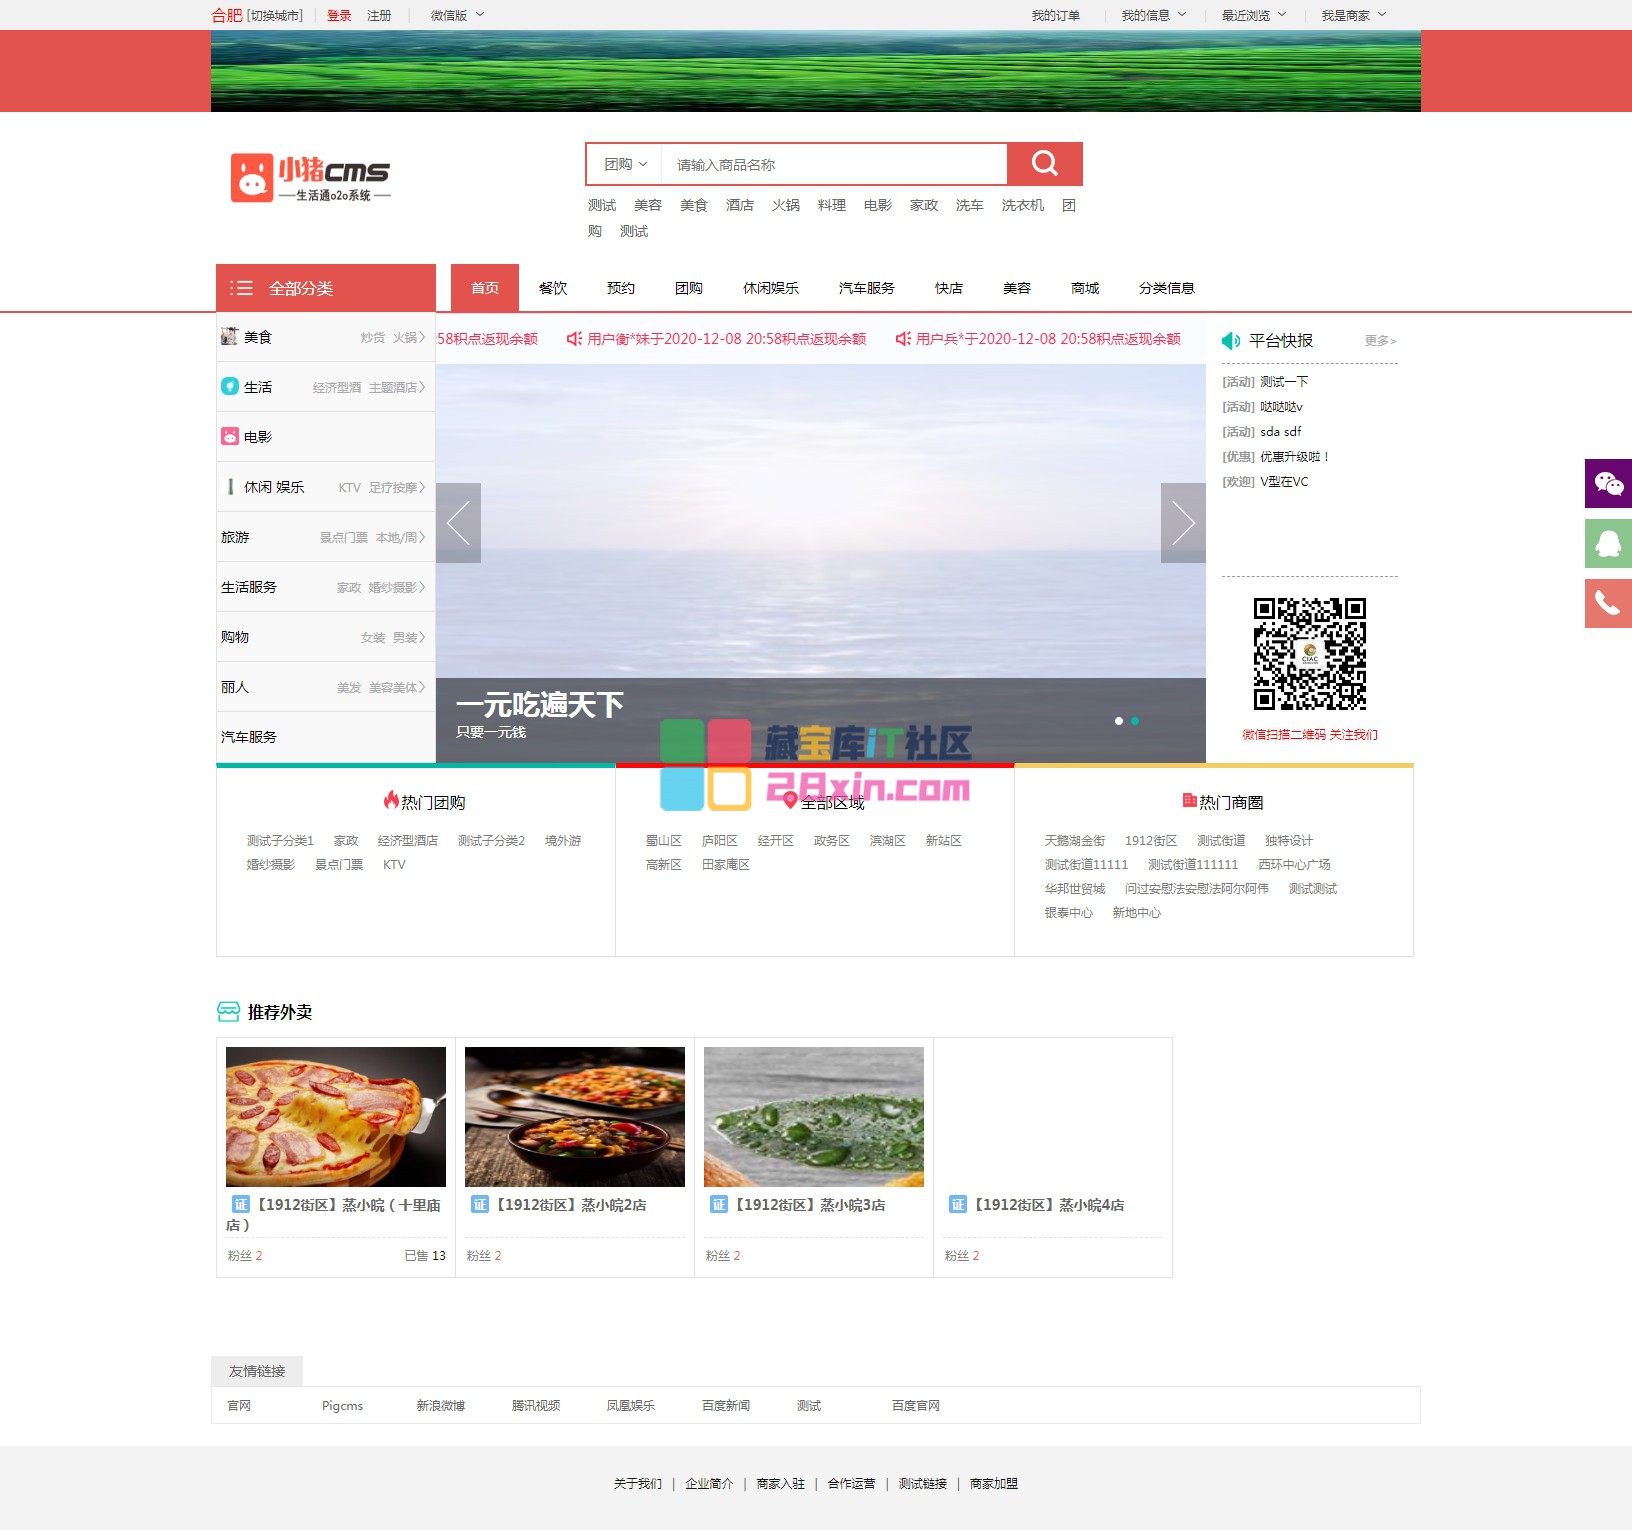Select the first carousel indicator dot
The image size is (1632, 1530).
(x=1118, y=721)
